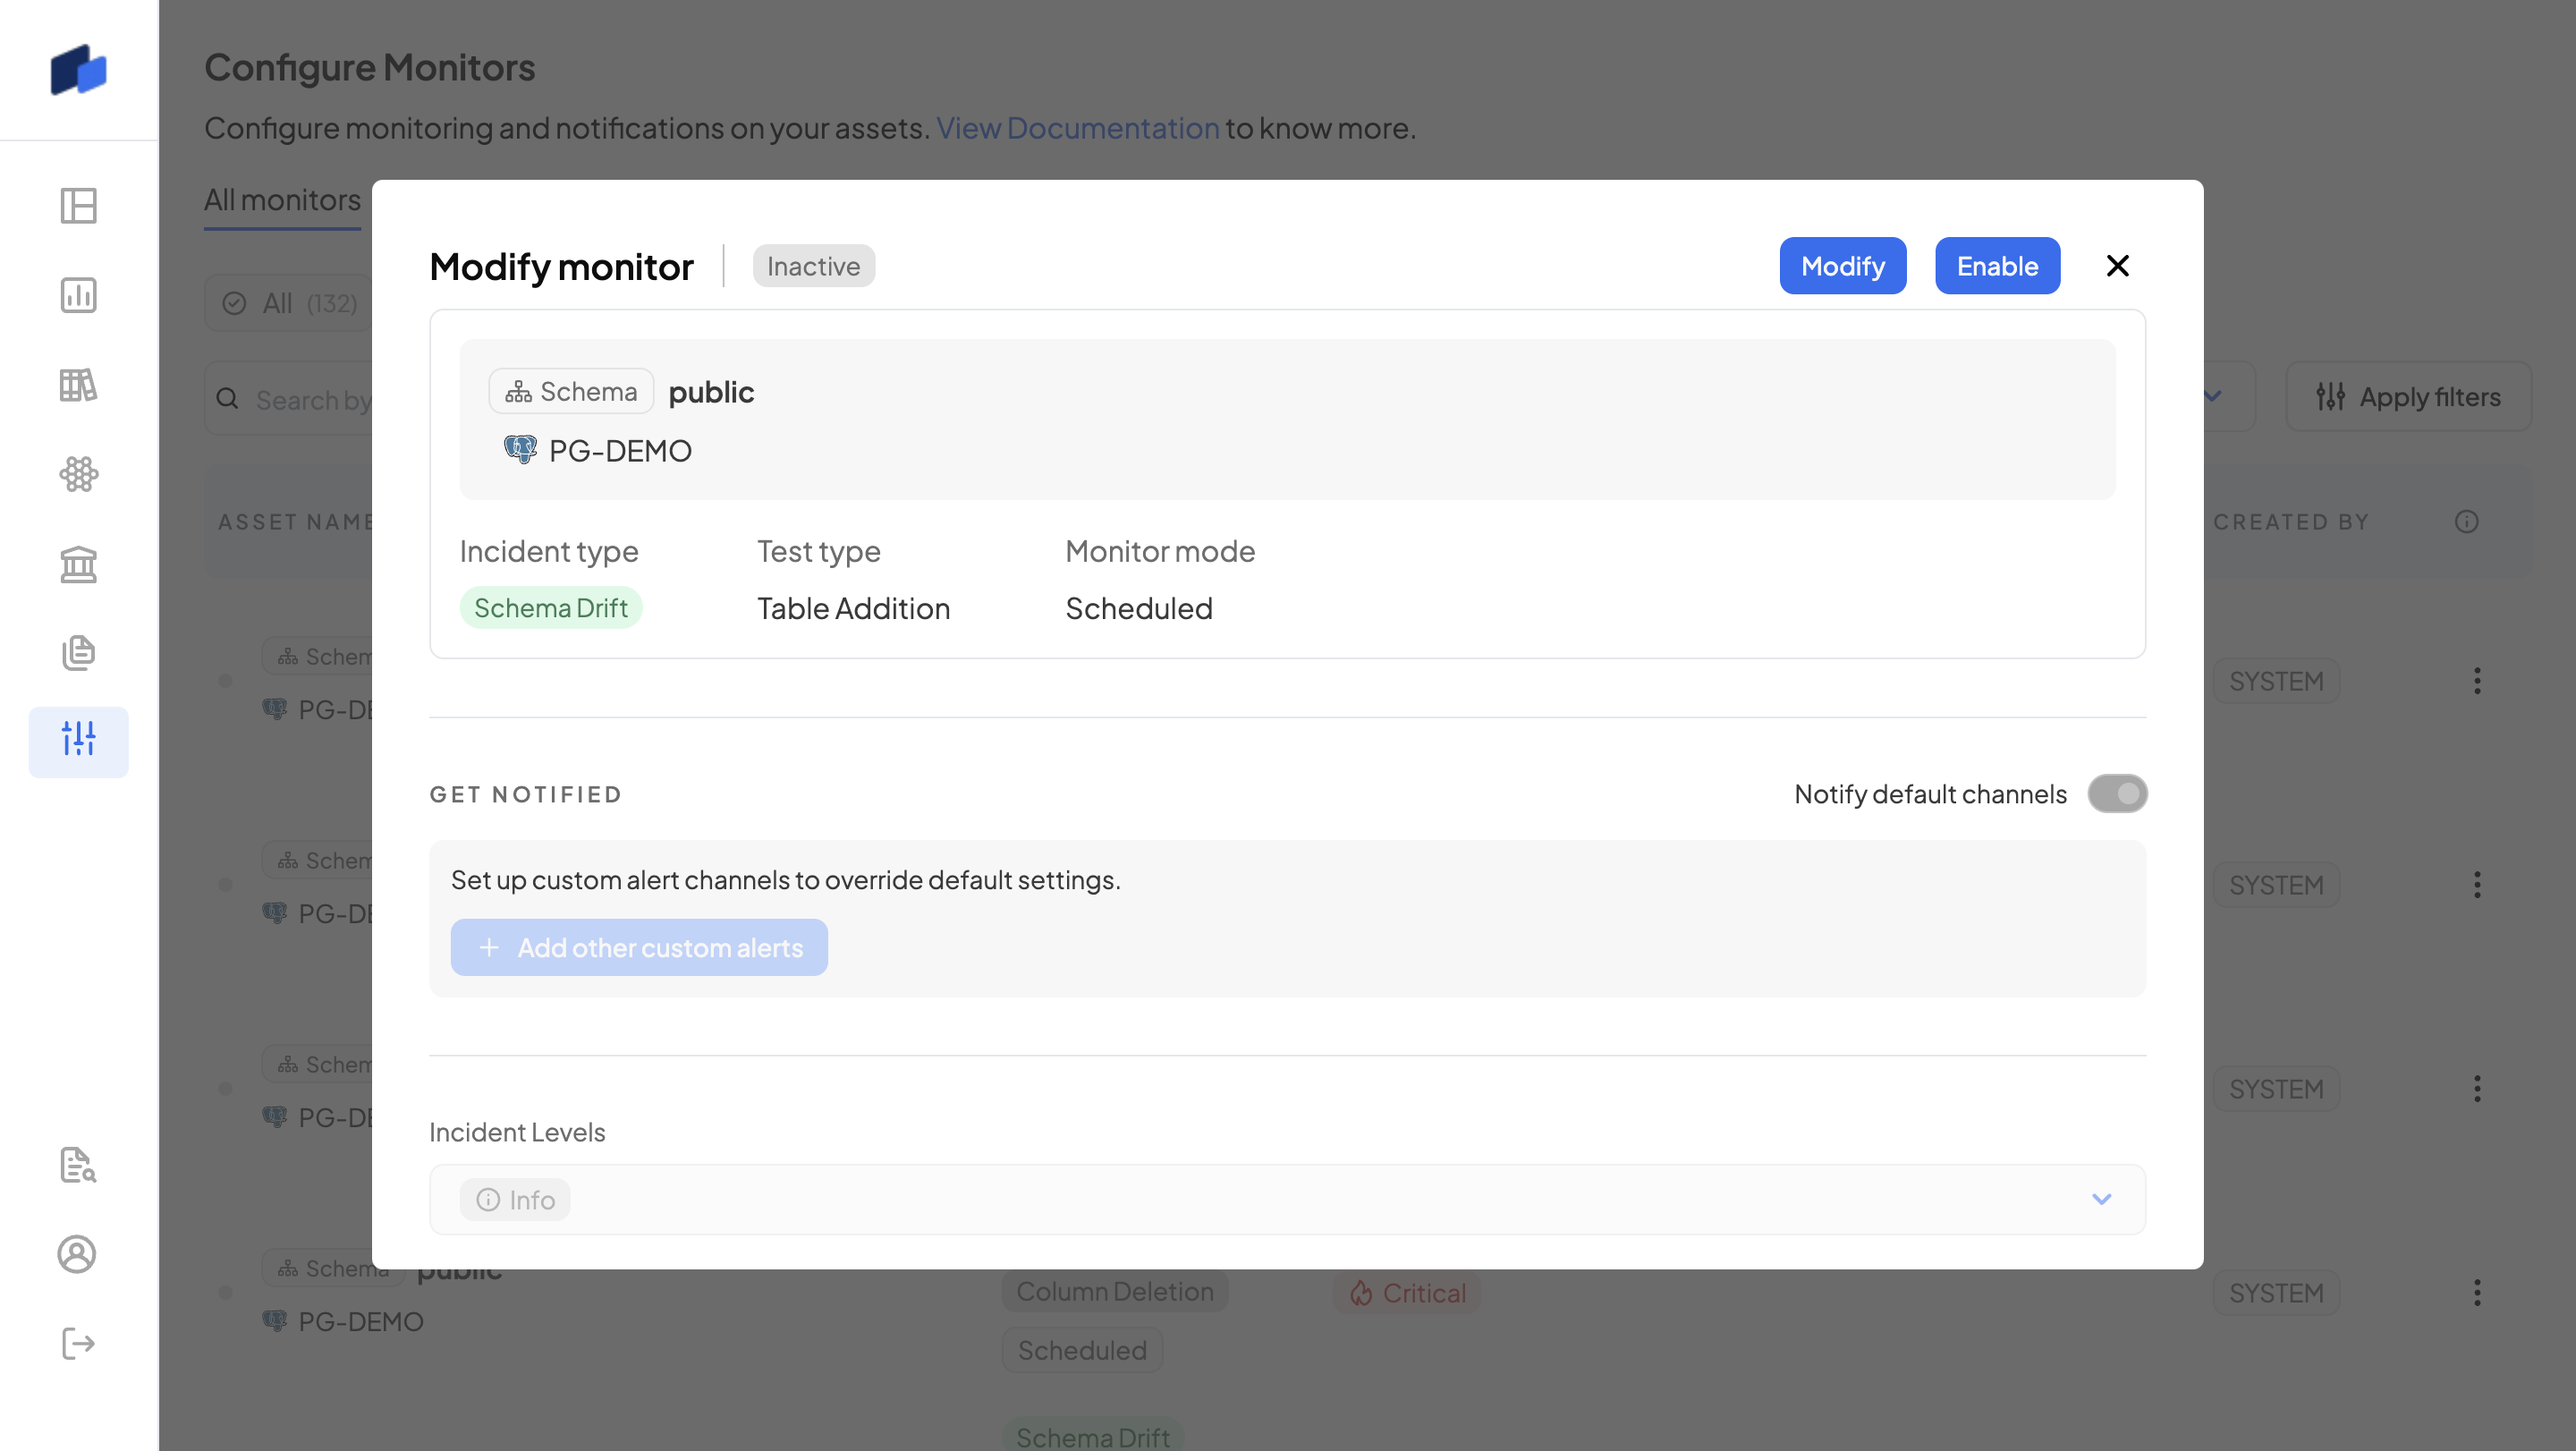Click the Enable button

(1996, 266)
